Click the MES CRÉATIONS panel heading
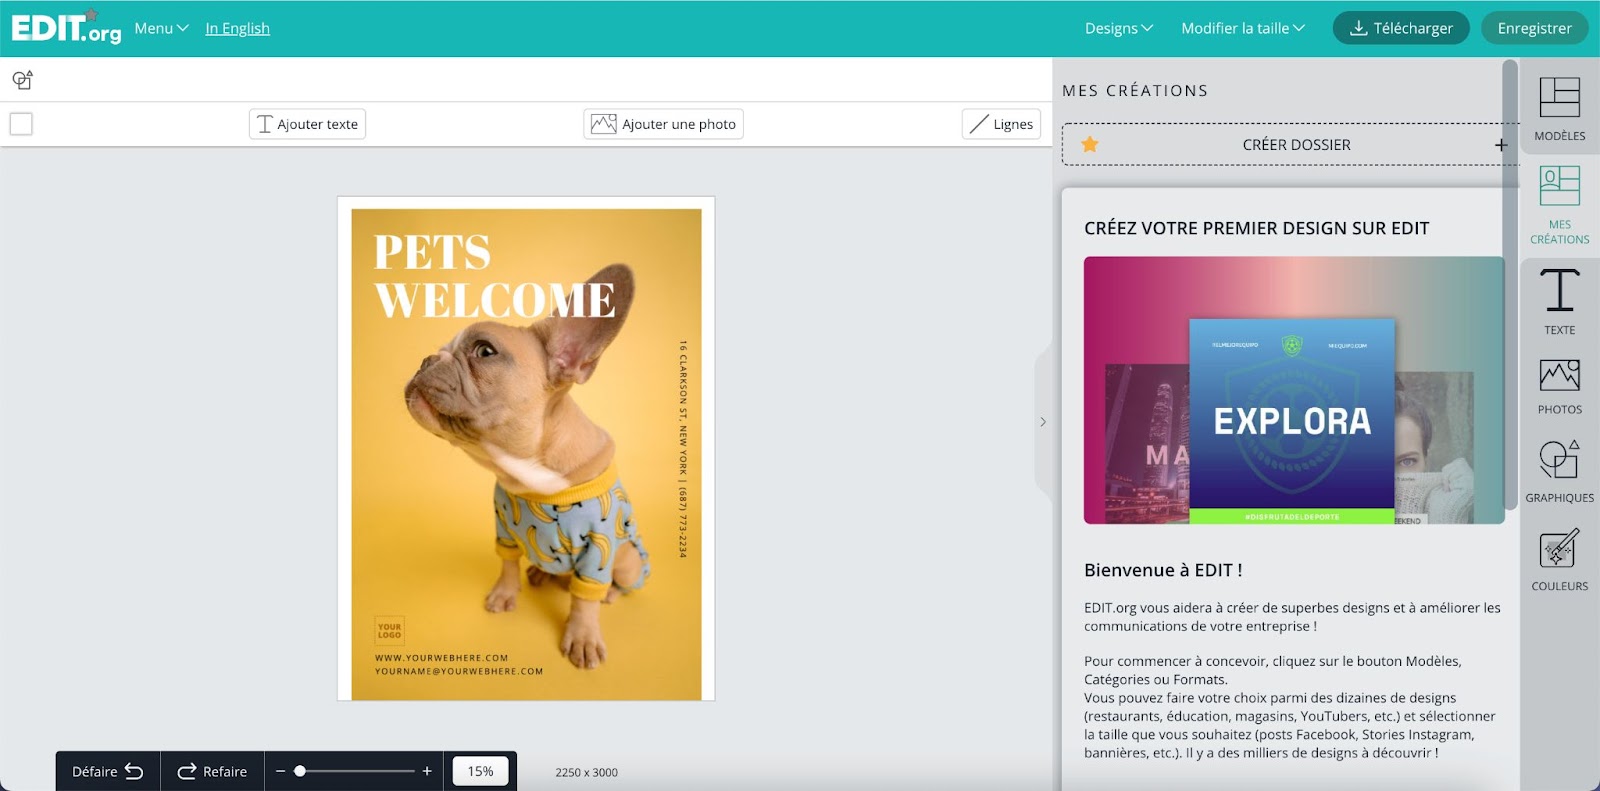This screenshot has height=791, width=1600. [1135, 91]
